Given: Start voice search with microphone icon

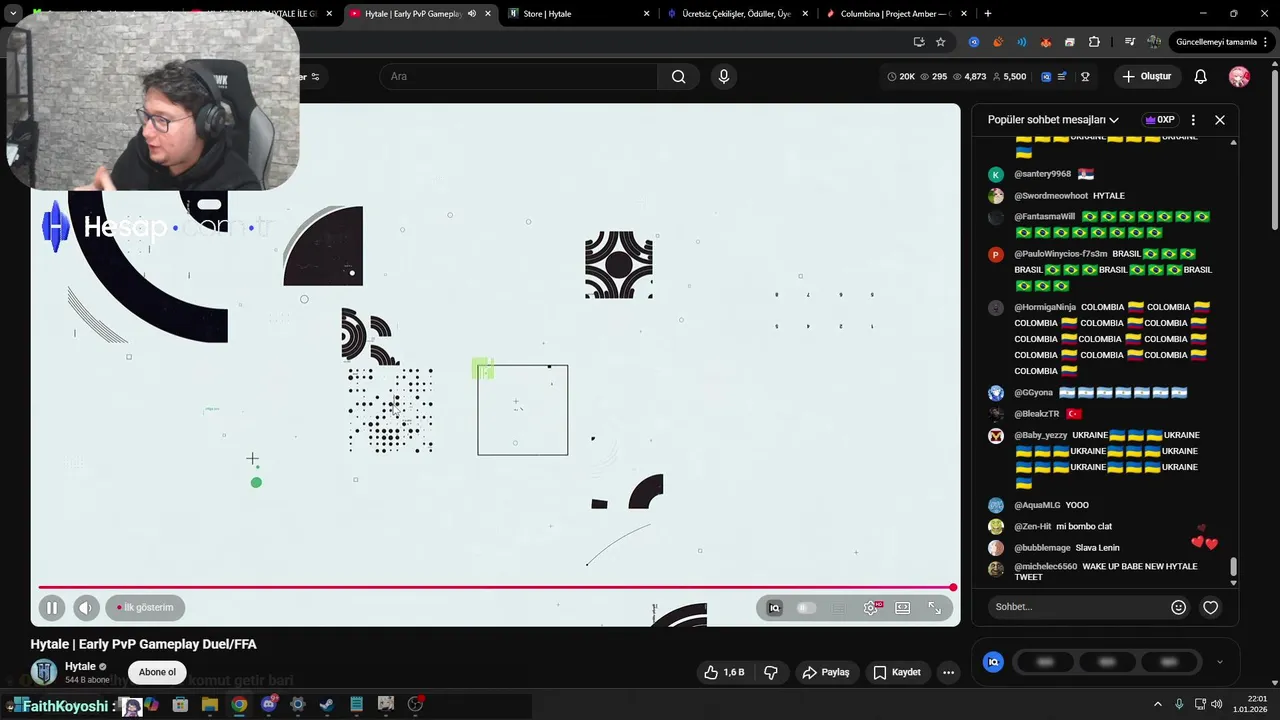Looking at the screenshot, I should [724, 76].
